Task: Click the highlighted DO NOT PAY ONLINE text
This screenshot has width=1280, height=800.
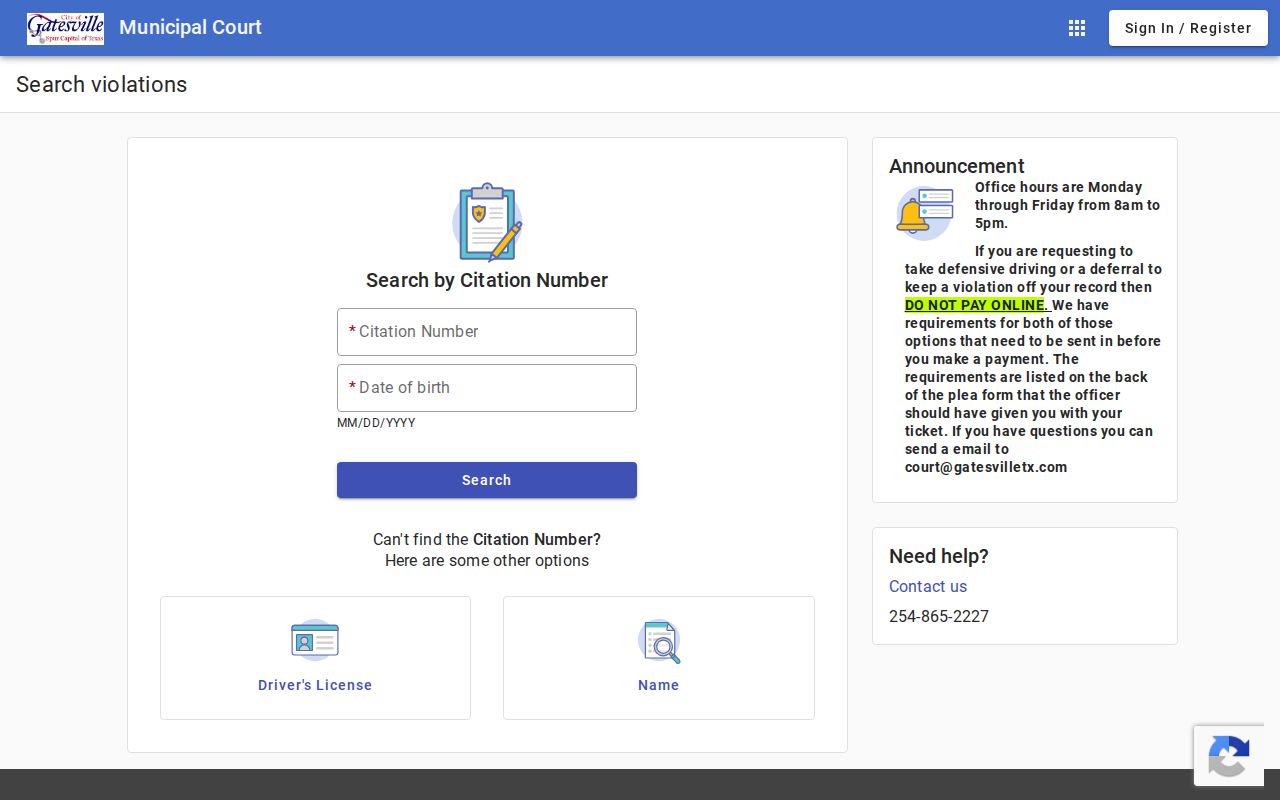Action: click(976, 305)
